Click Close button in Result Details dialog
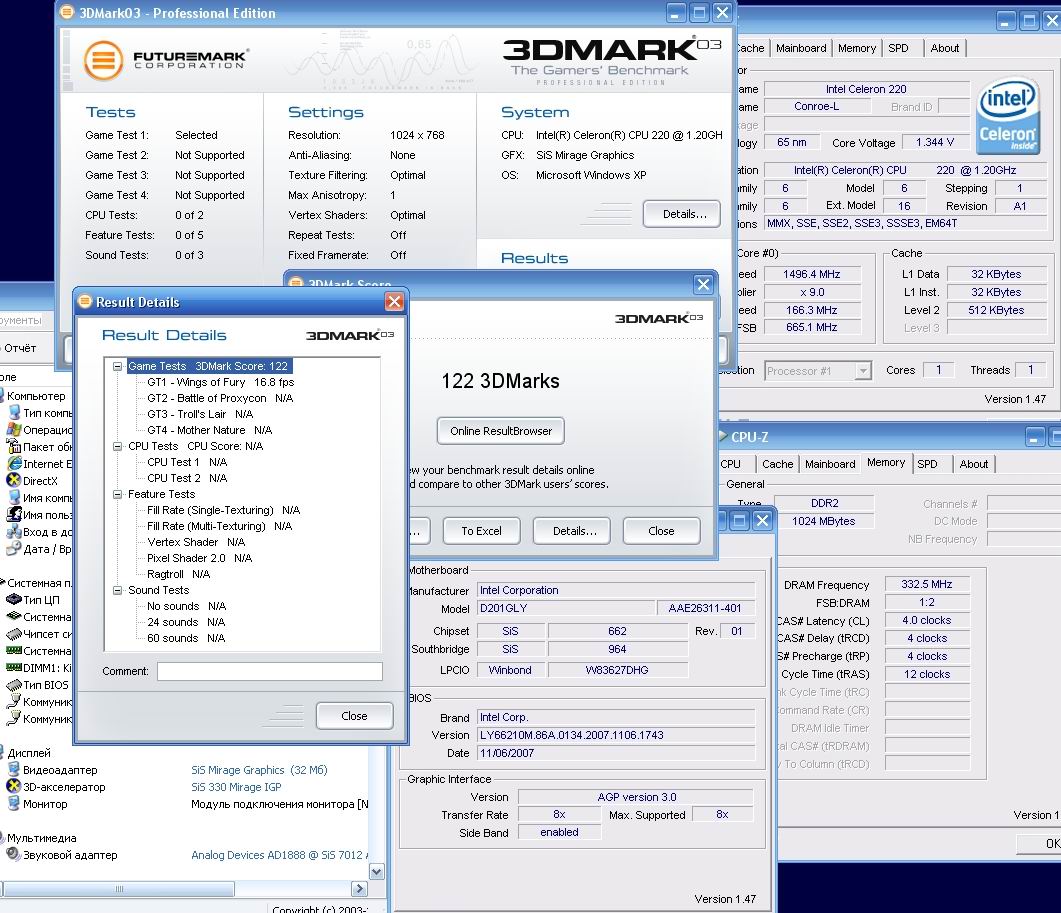This screenshot has width=1061, height=913. pyautogui.click(x=354, y=715)
